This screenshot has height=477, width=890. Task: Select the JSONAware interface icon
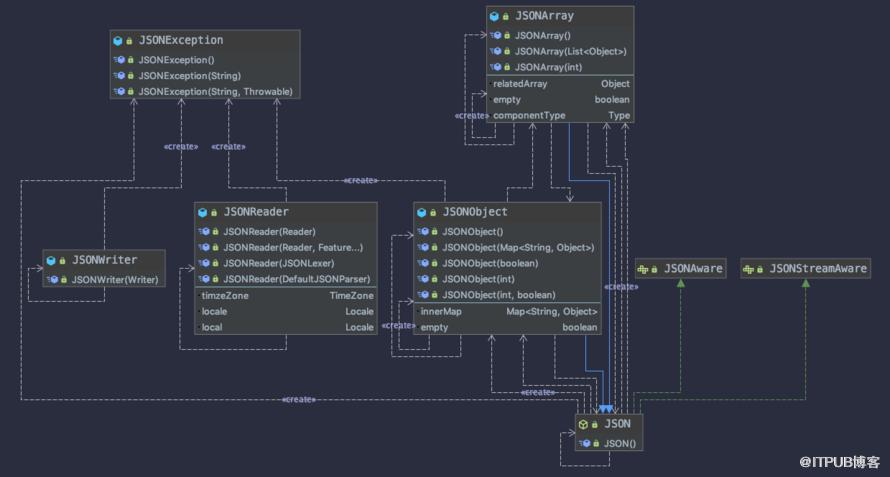click(x=643, y=269)
